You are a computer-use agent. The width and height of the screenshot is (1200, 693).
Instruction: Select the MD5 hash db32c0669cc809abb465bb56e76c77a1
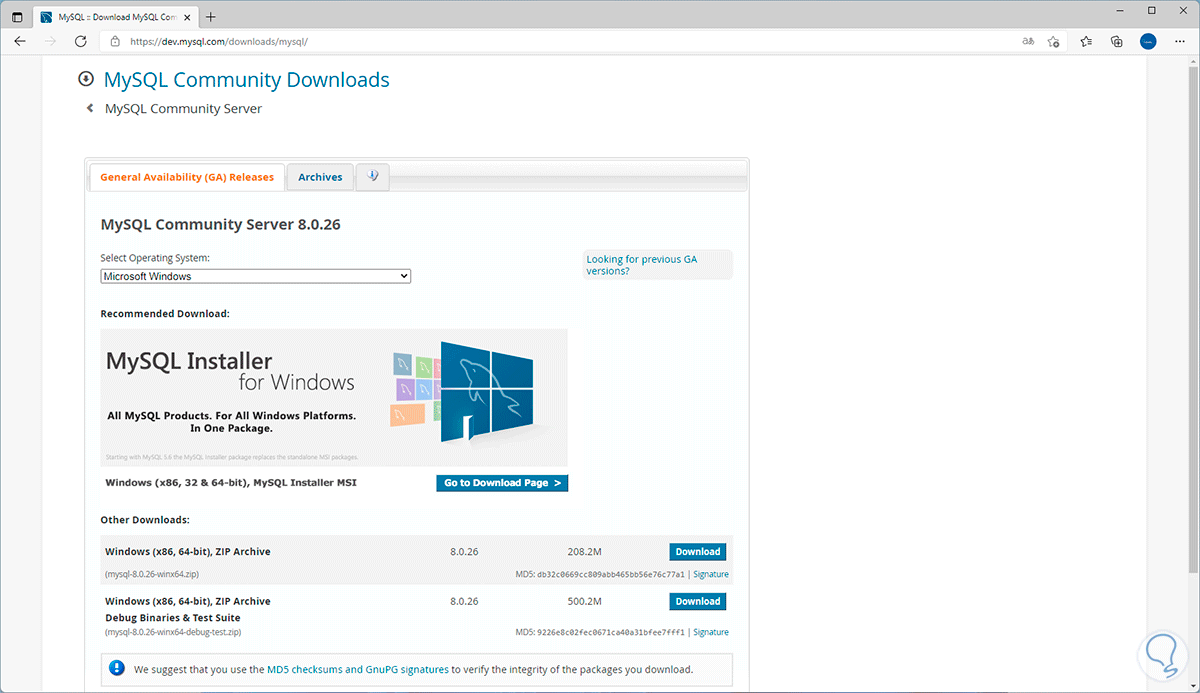click(611, 575)
